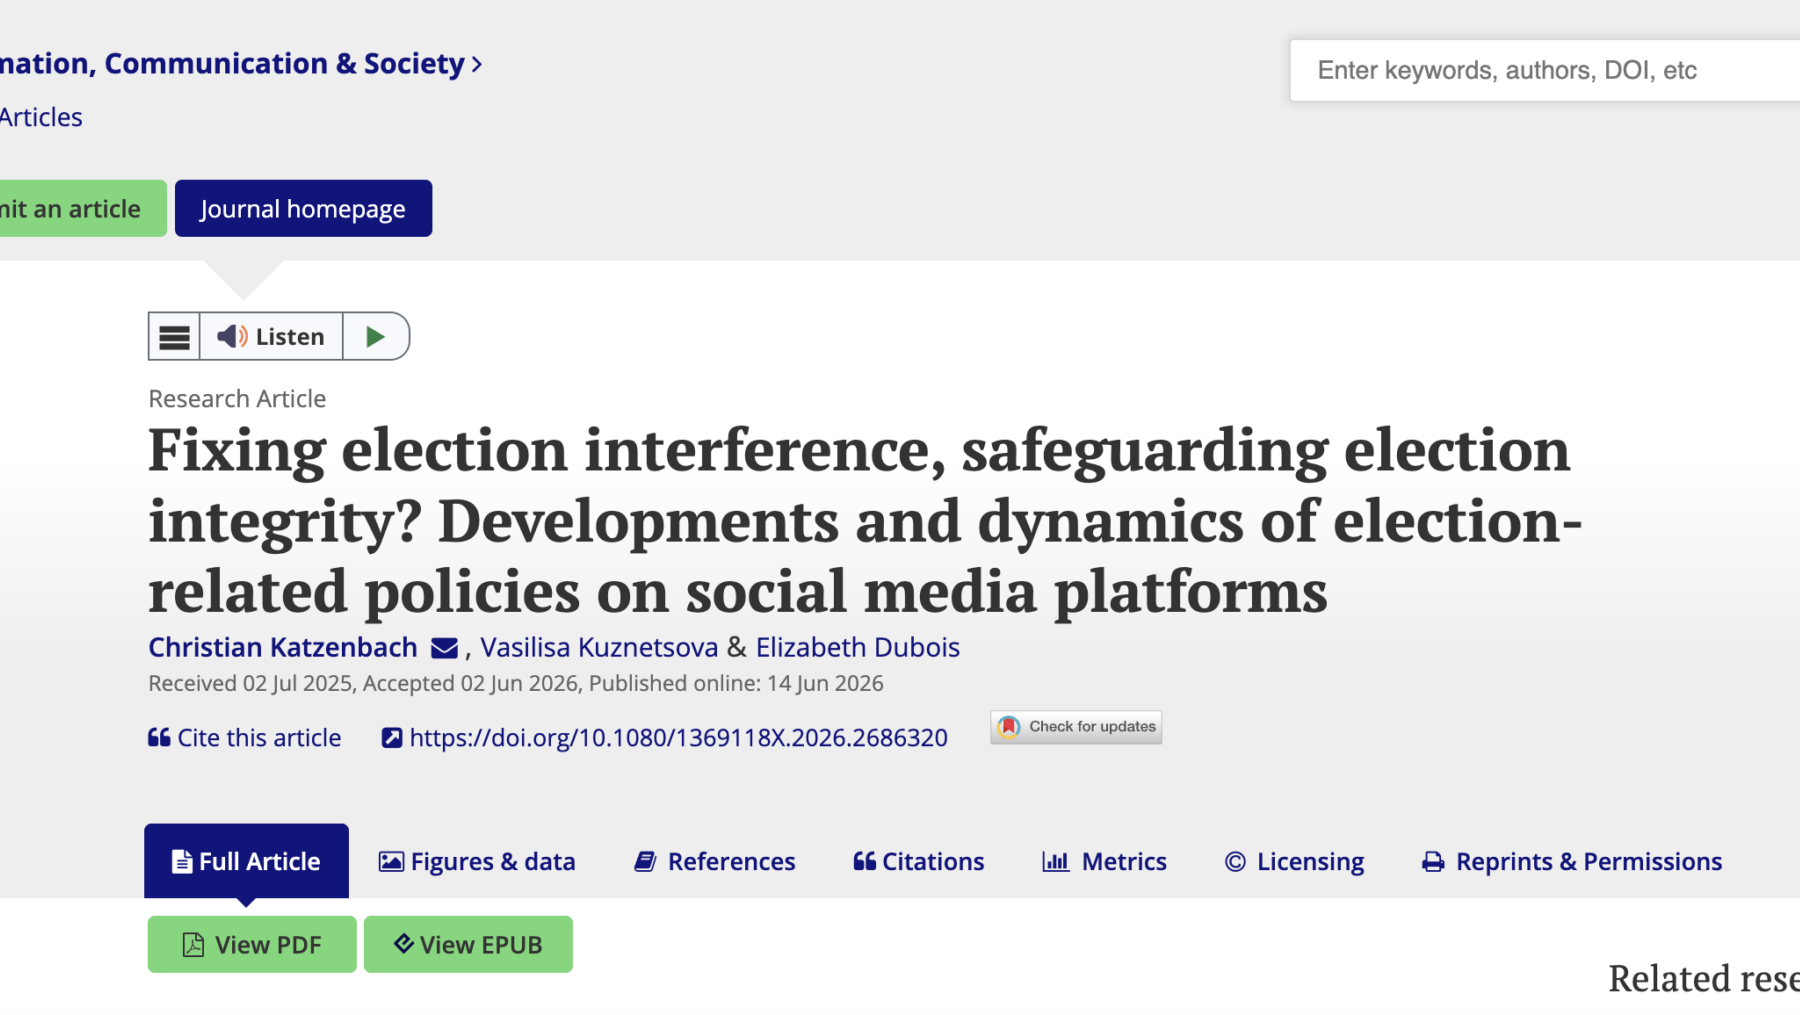Viewport: 1800px width, 1015px height.
Task: Click the Check for updates badge
Action: point(1076,727)
